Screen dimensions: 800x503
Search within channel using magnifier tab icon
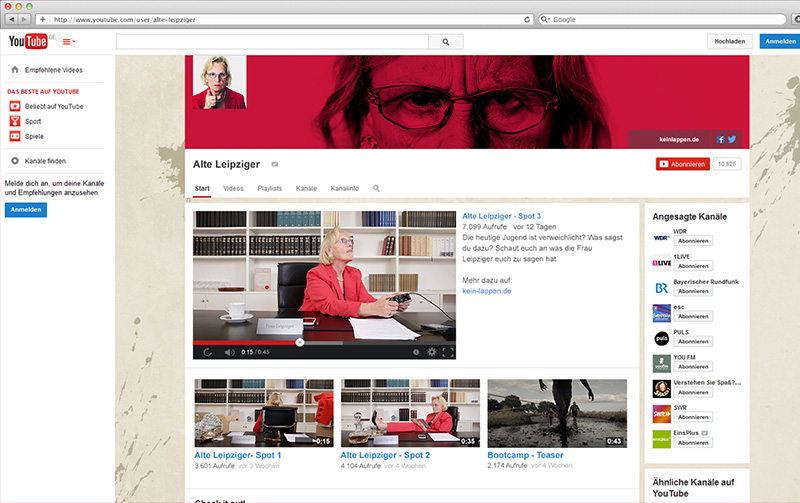[x=377, y=188]
